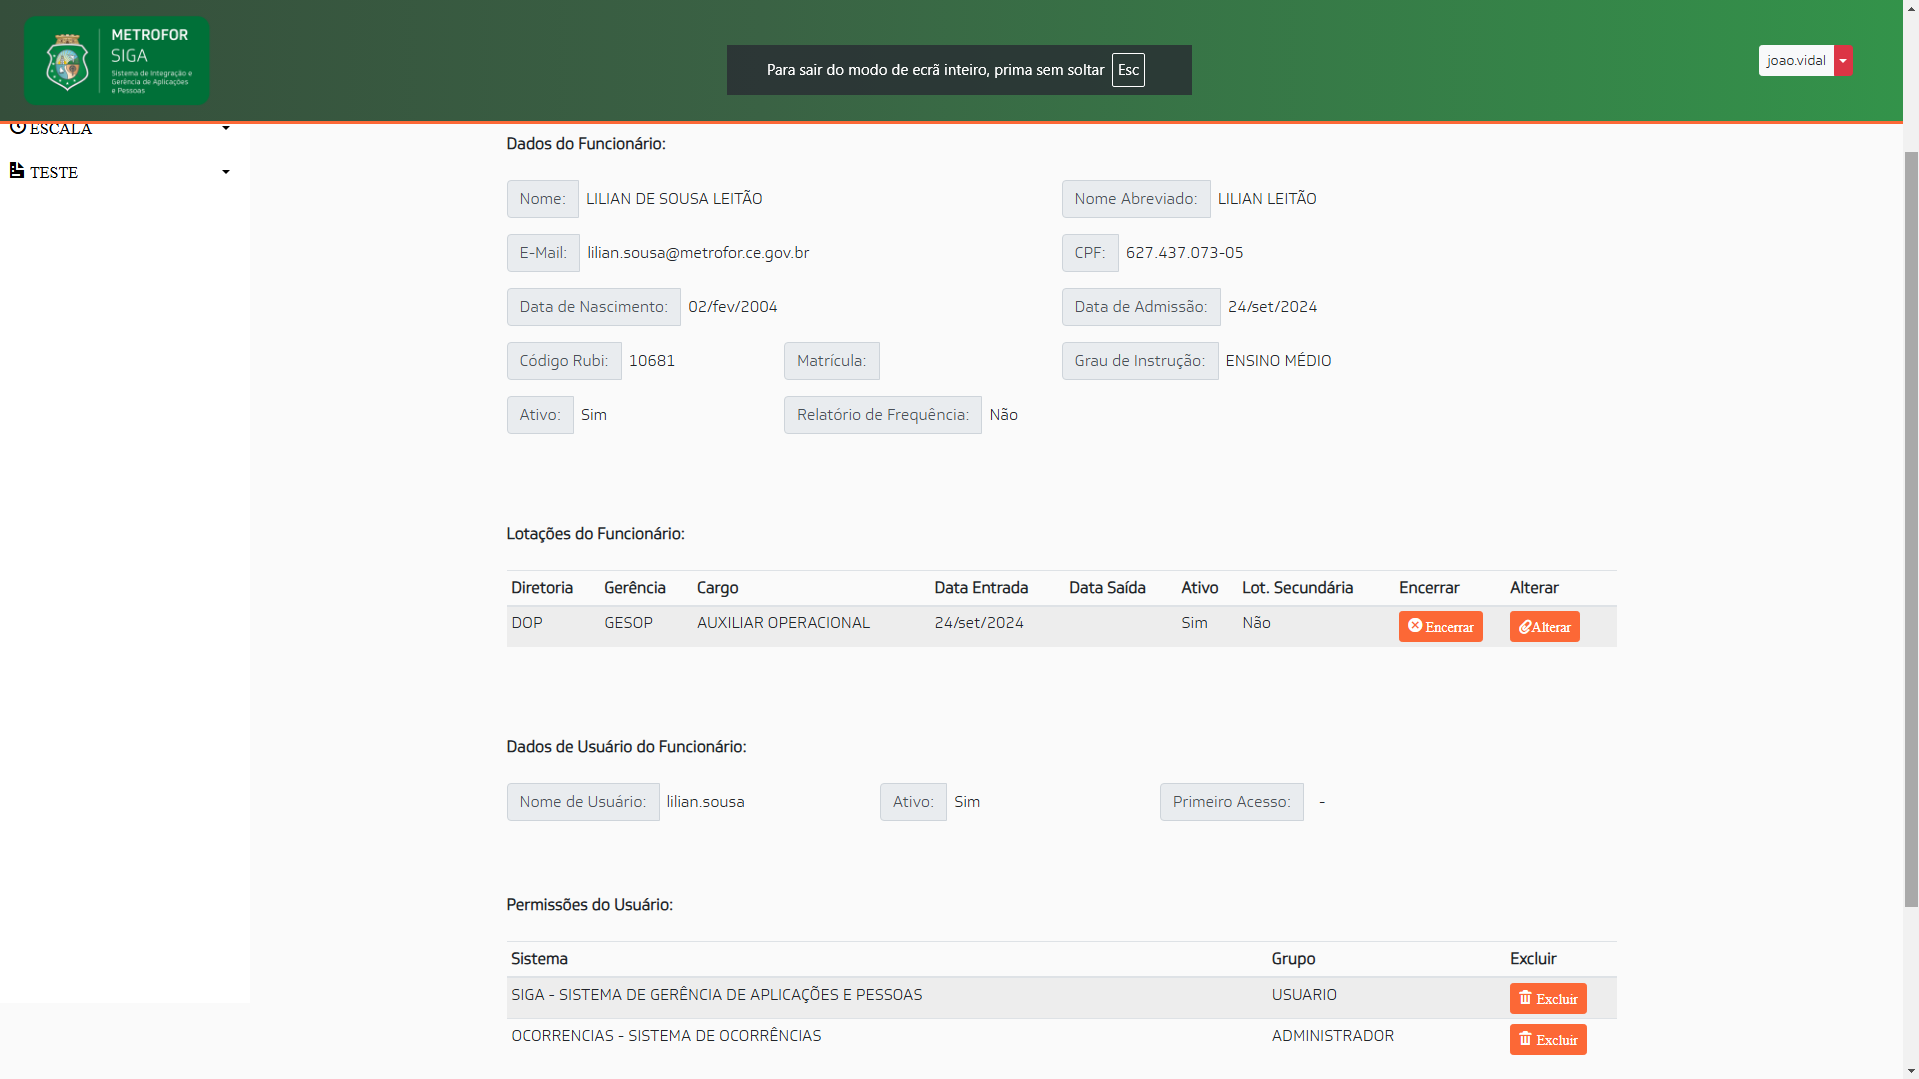Click the SIGA - SISTEMA DE GERÊNCIA row
This screenshot has width=1919, height=1079.
(x=1061, y=998)
